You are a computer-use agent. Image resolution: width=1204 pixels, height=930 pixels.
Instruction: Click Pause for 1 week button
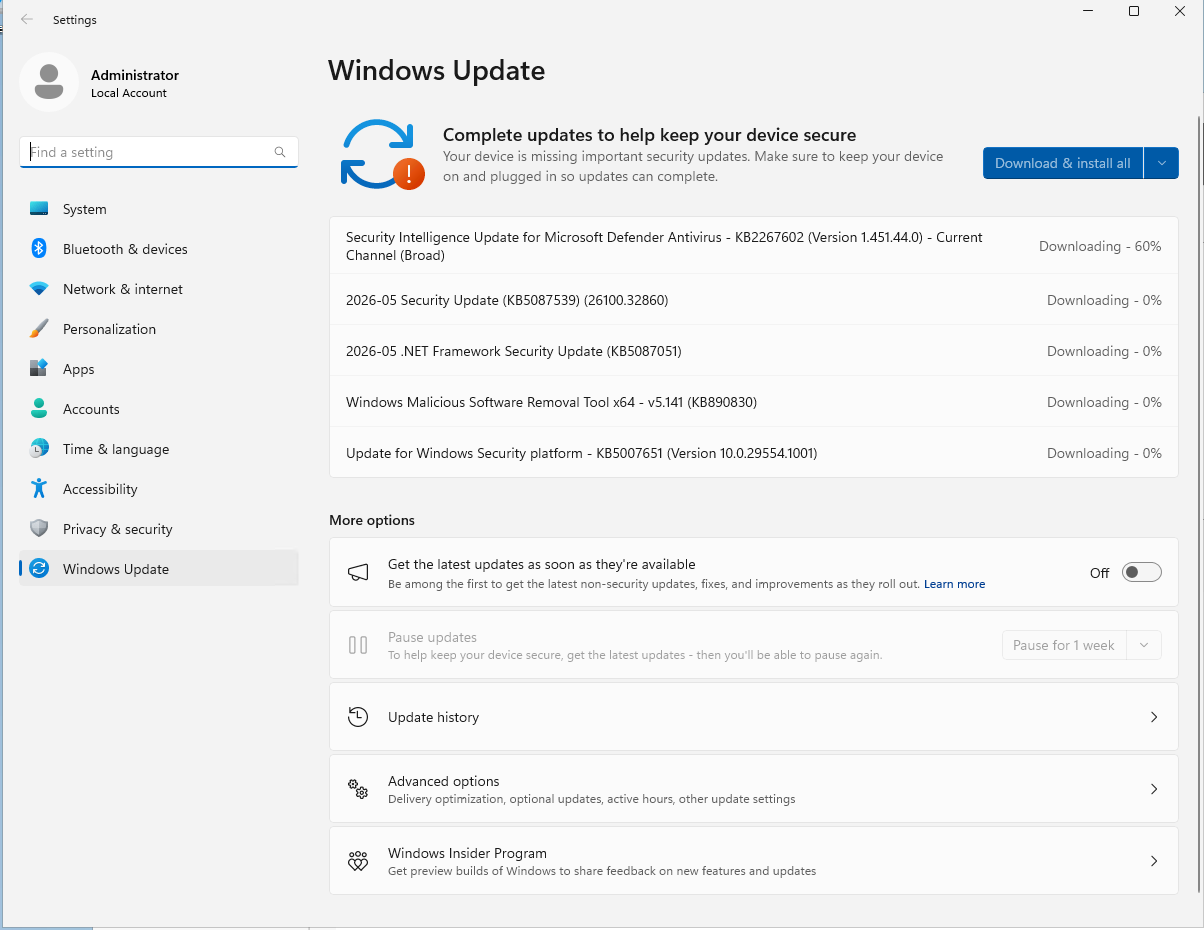coord(1064,645)
